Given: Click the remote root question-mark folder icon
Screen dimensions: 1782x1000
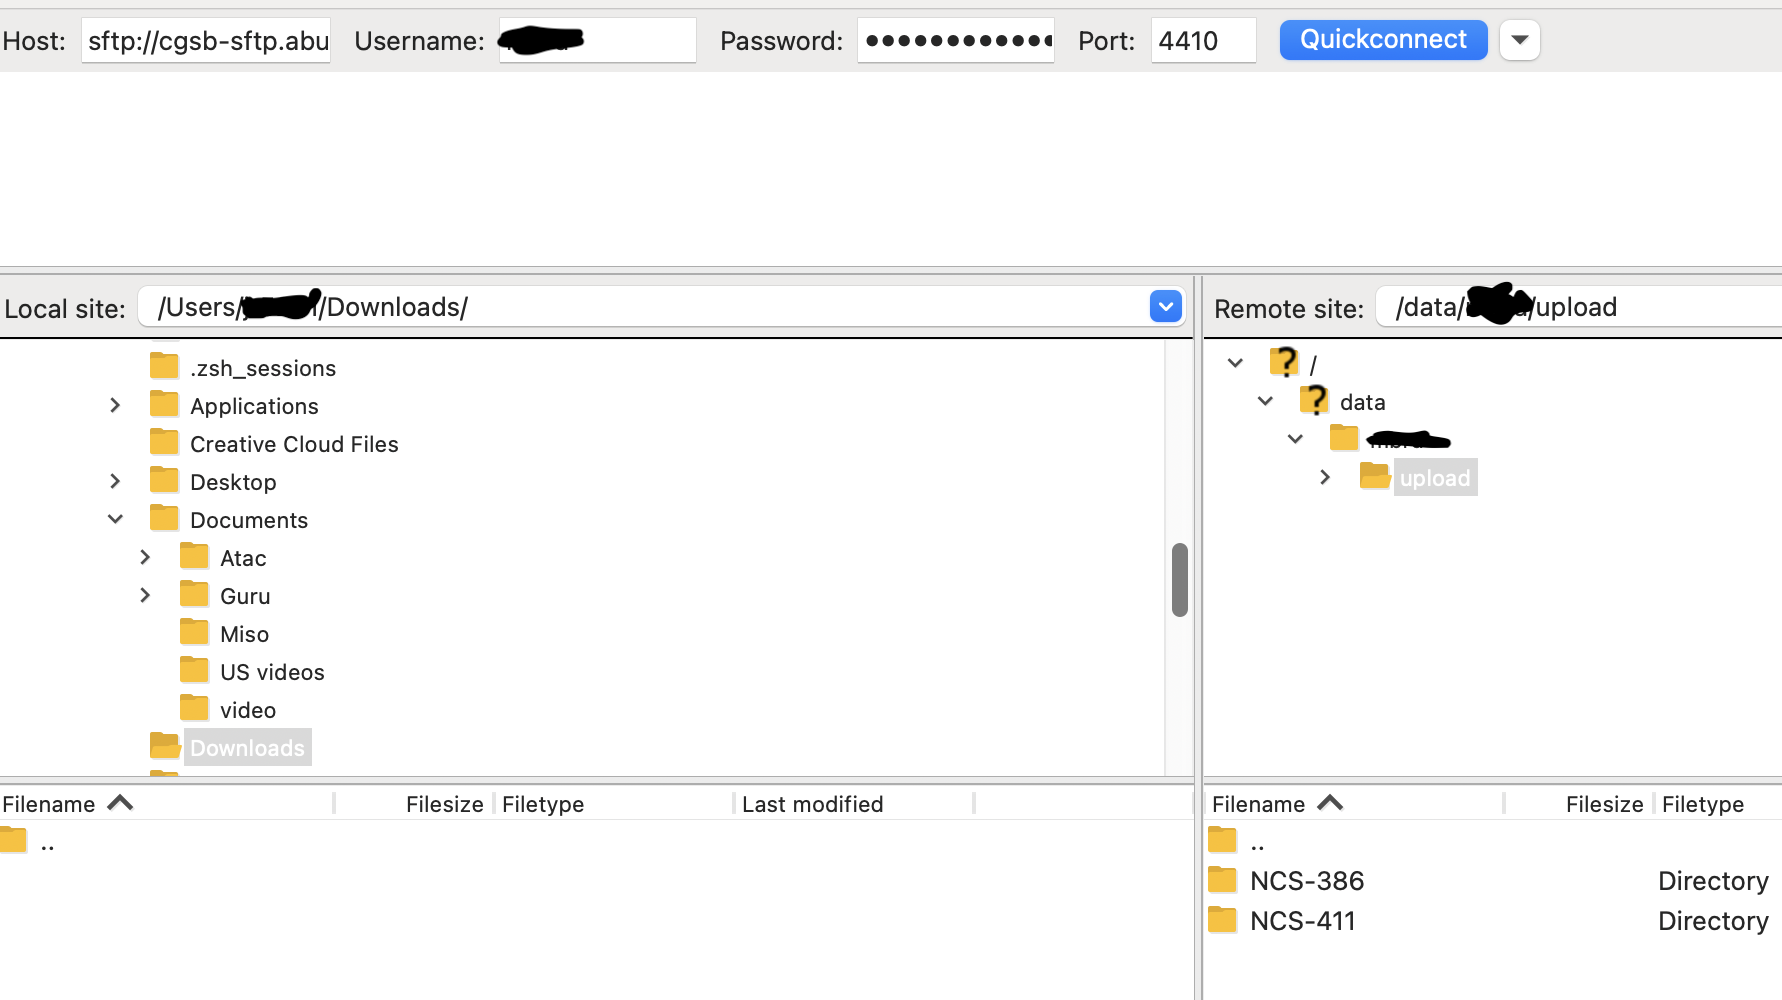Looking at the screenshot, I should [x=1284, y=362].
